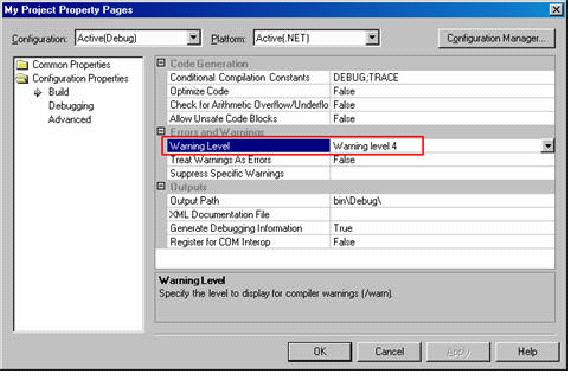Select the Optimize Code property

coord(248,91)
